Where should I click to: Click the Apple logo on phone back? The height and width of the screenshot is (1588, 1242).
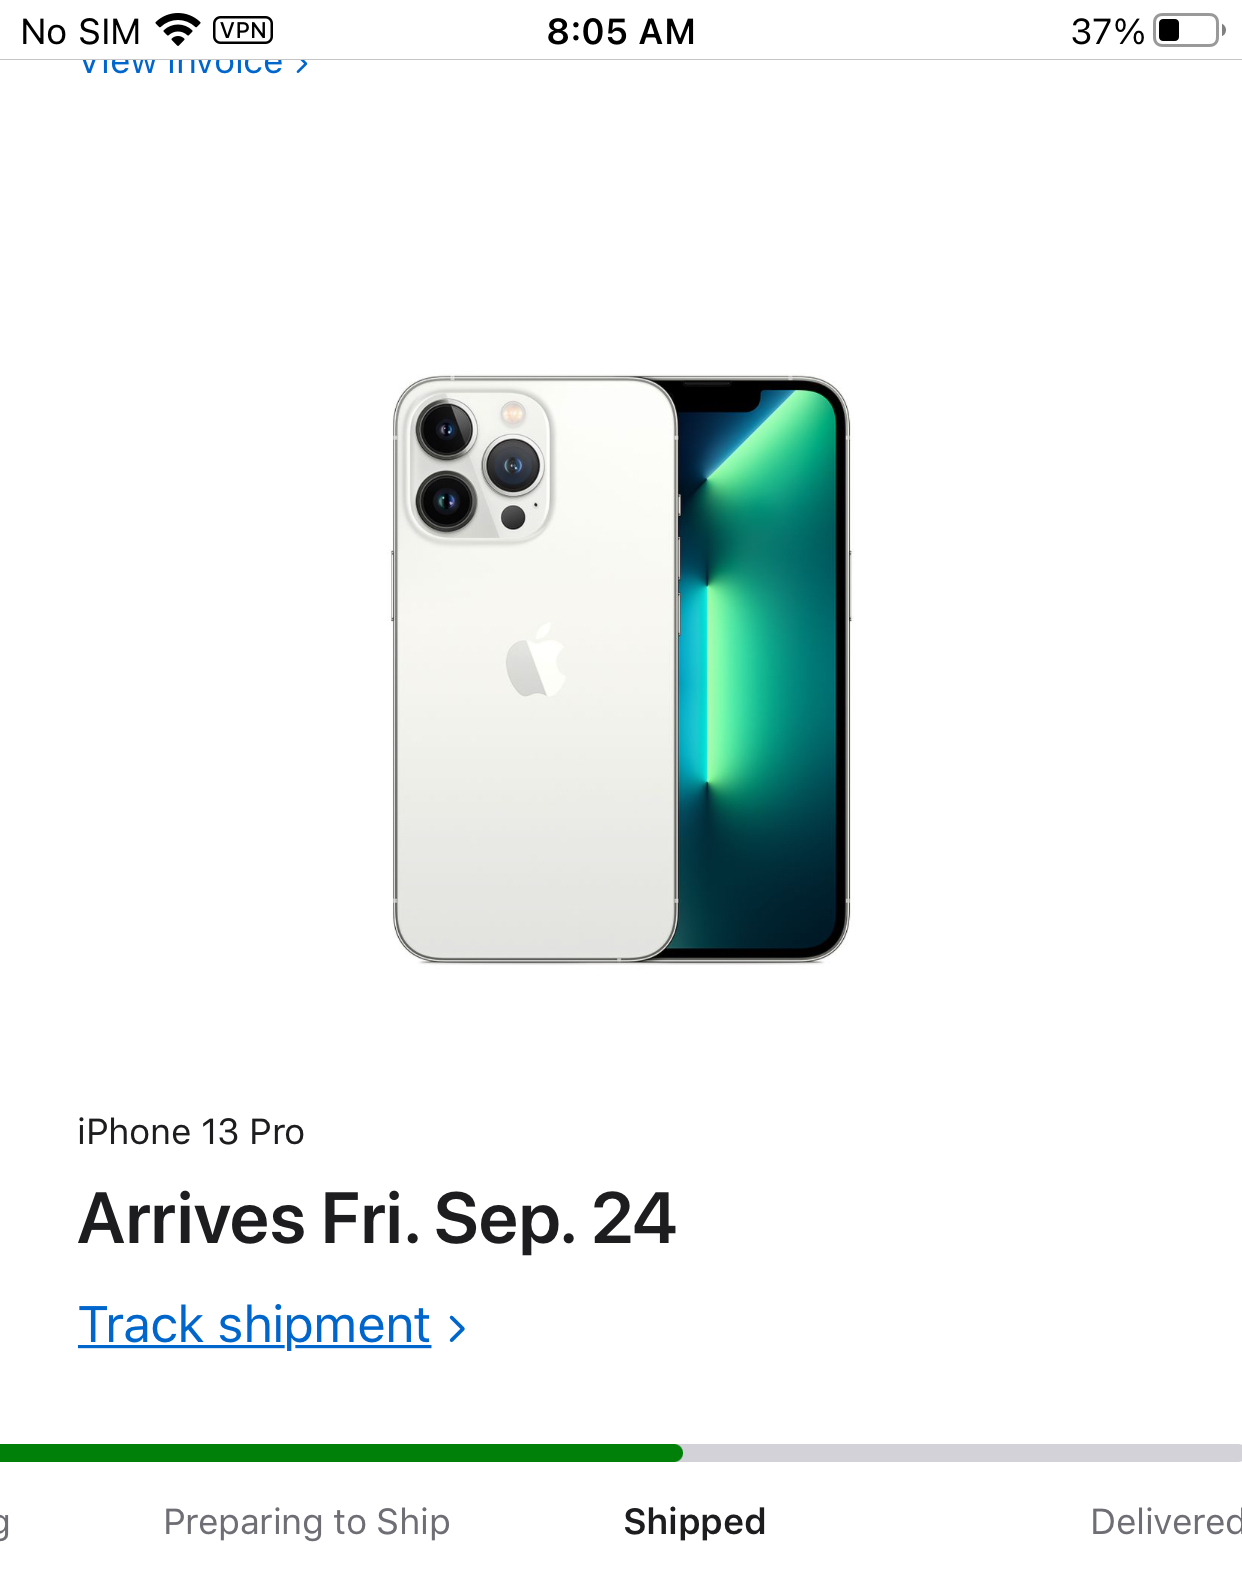pos(536,660)
